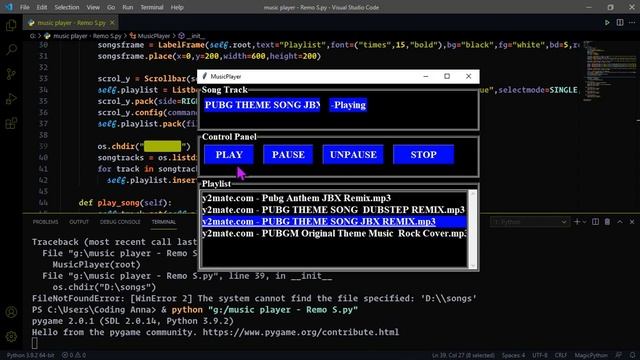Open the File menu
The width and height of the screenshot is (640, 360).
click(x=24, y=7)
